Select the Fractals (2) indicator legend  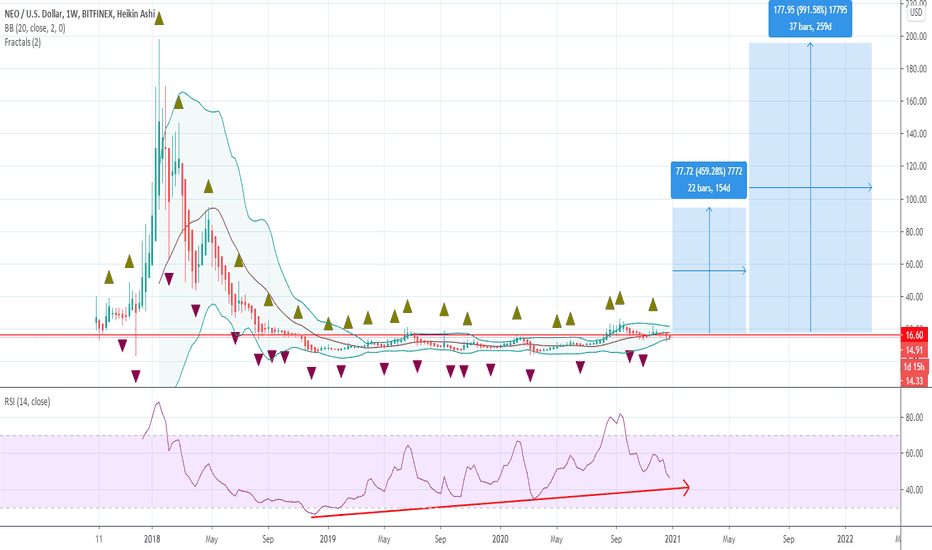23,42
